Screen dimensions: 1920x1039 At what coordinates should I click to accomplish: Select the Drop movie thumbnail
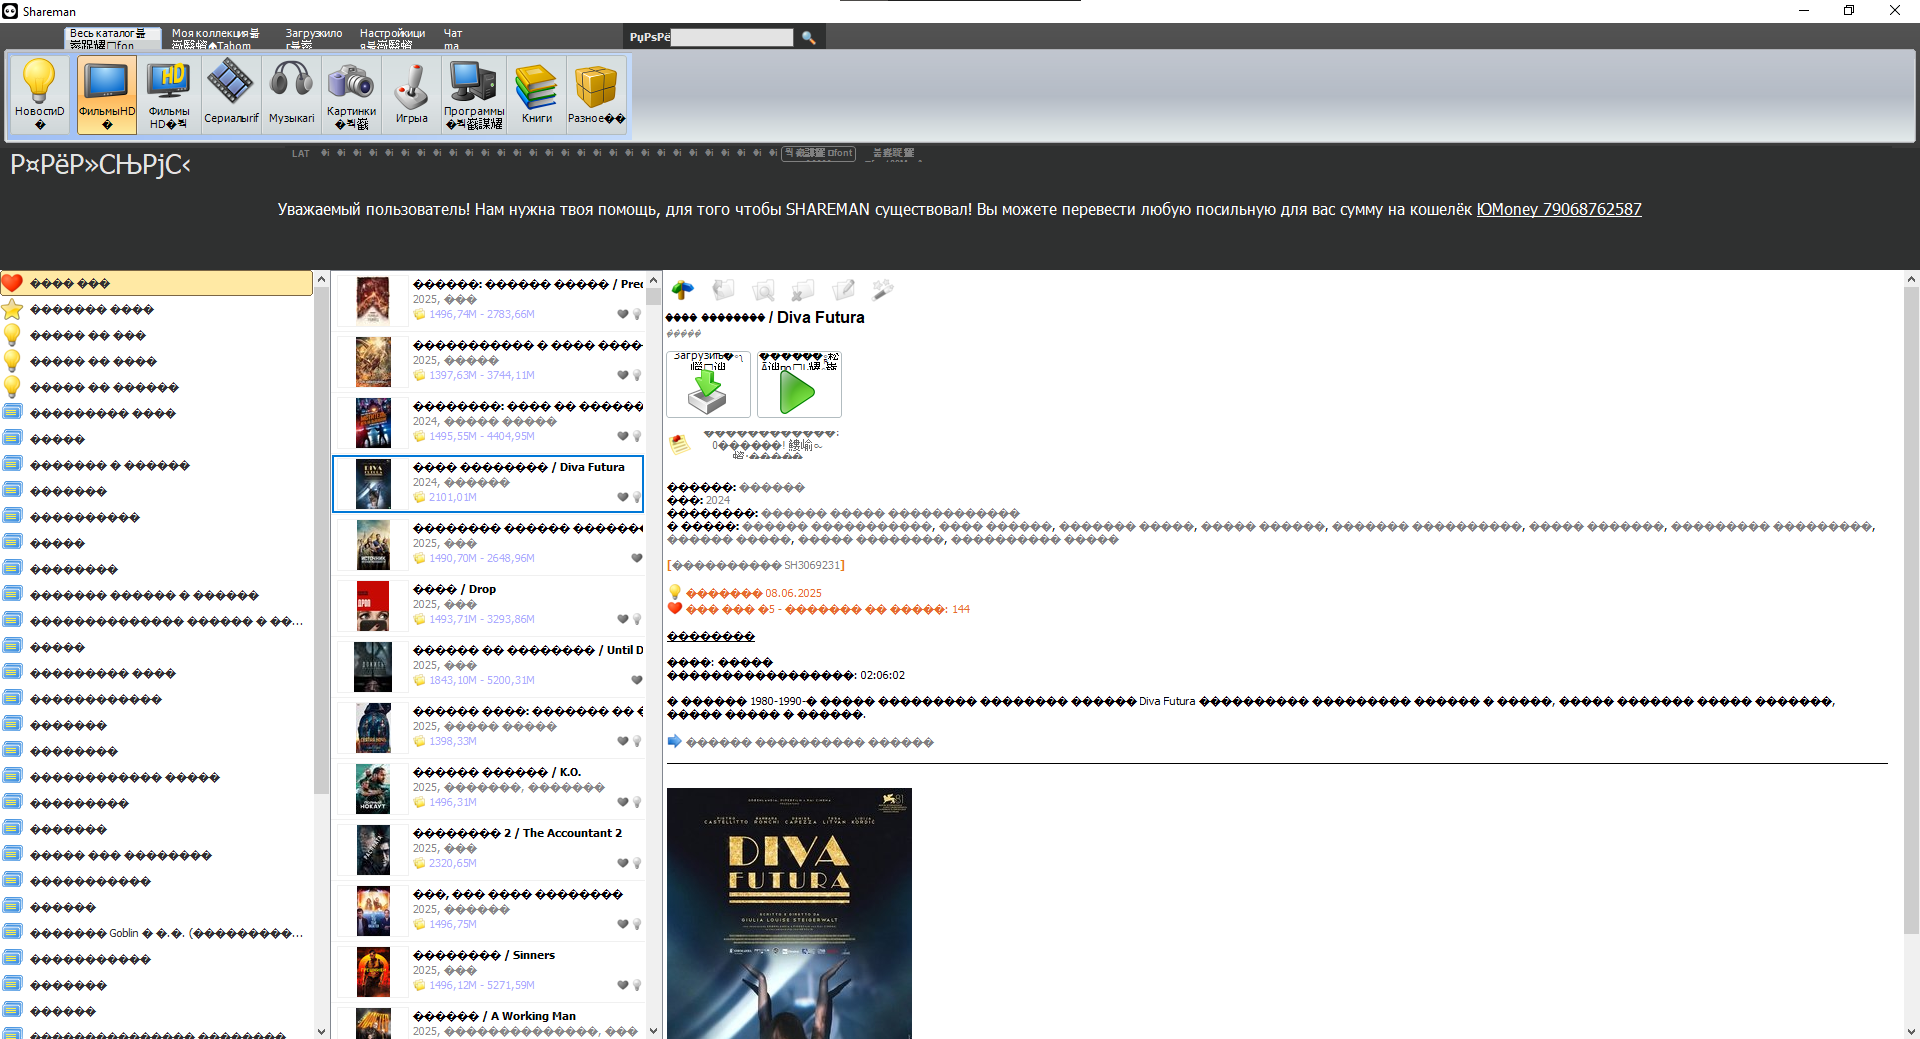click(374, 606)
